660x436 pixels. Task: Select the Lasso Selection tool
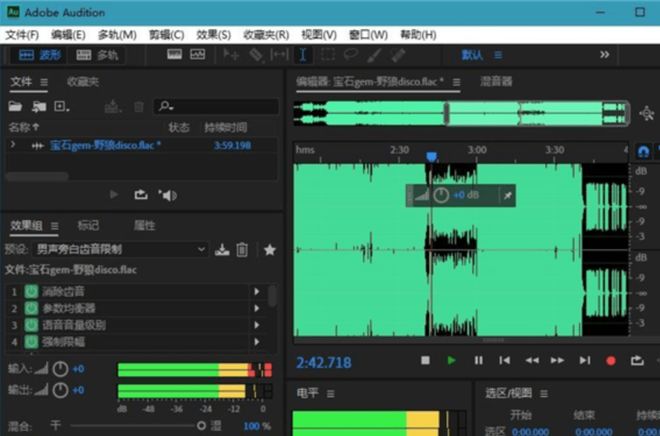coord(351,54)
